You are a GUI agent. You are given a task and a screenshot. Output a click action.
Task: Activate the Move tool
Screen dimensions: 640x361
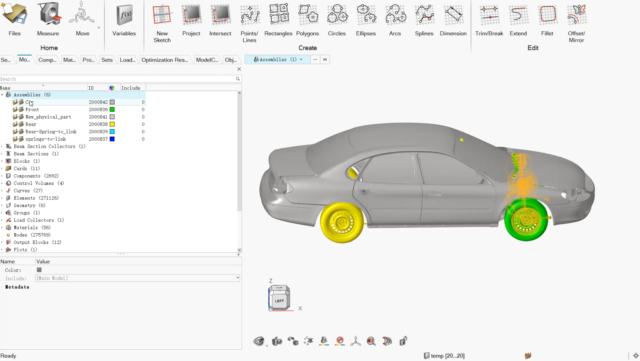coord(82,19)
